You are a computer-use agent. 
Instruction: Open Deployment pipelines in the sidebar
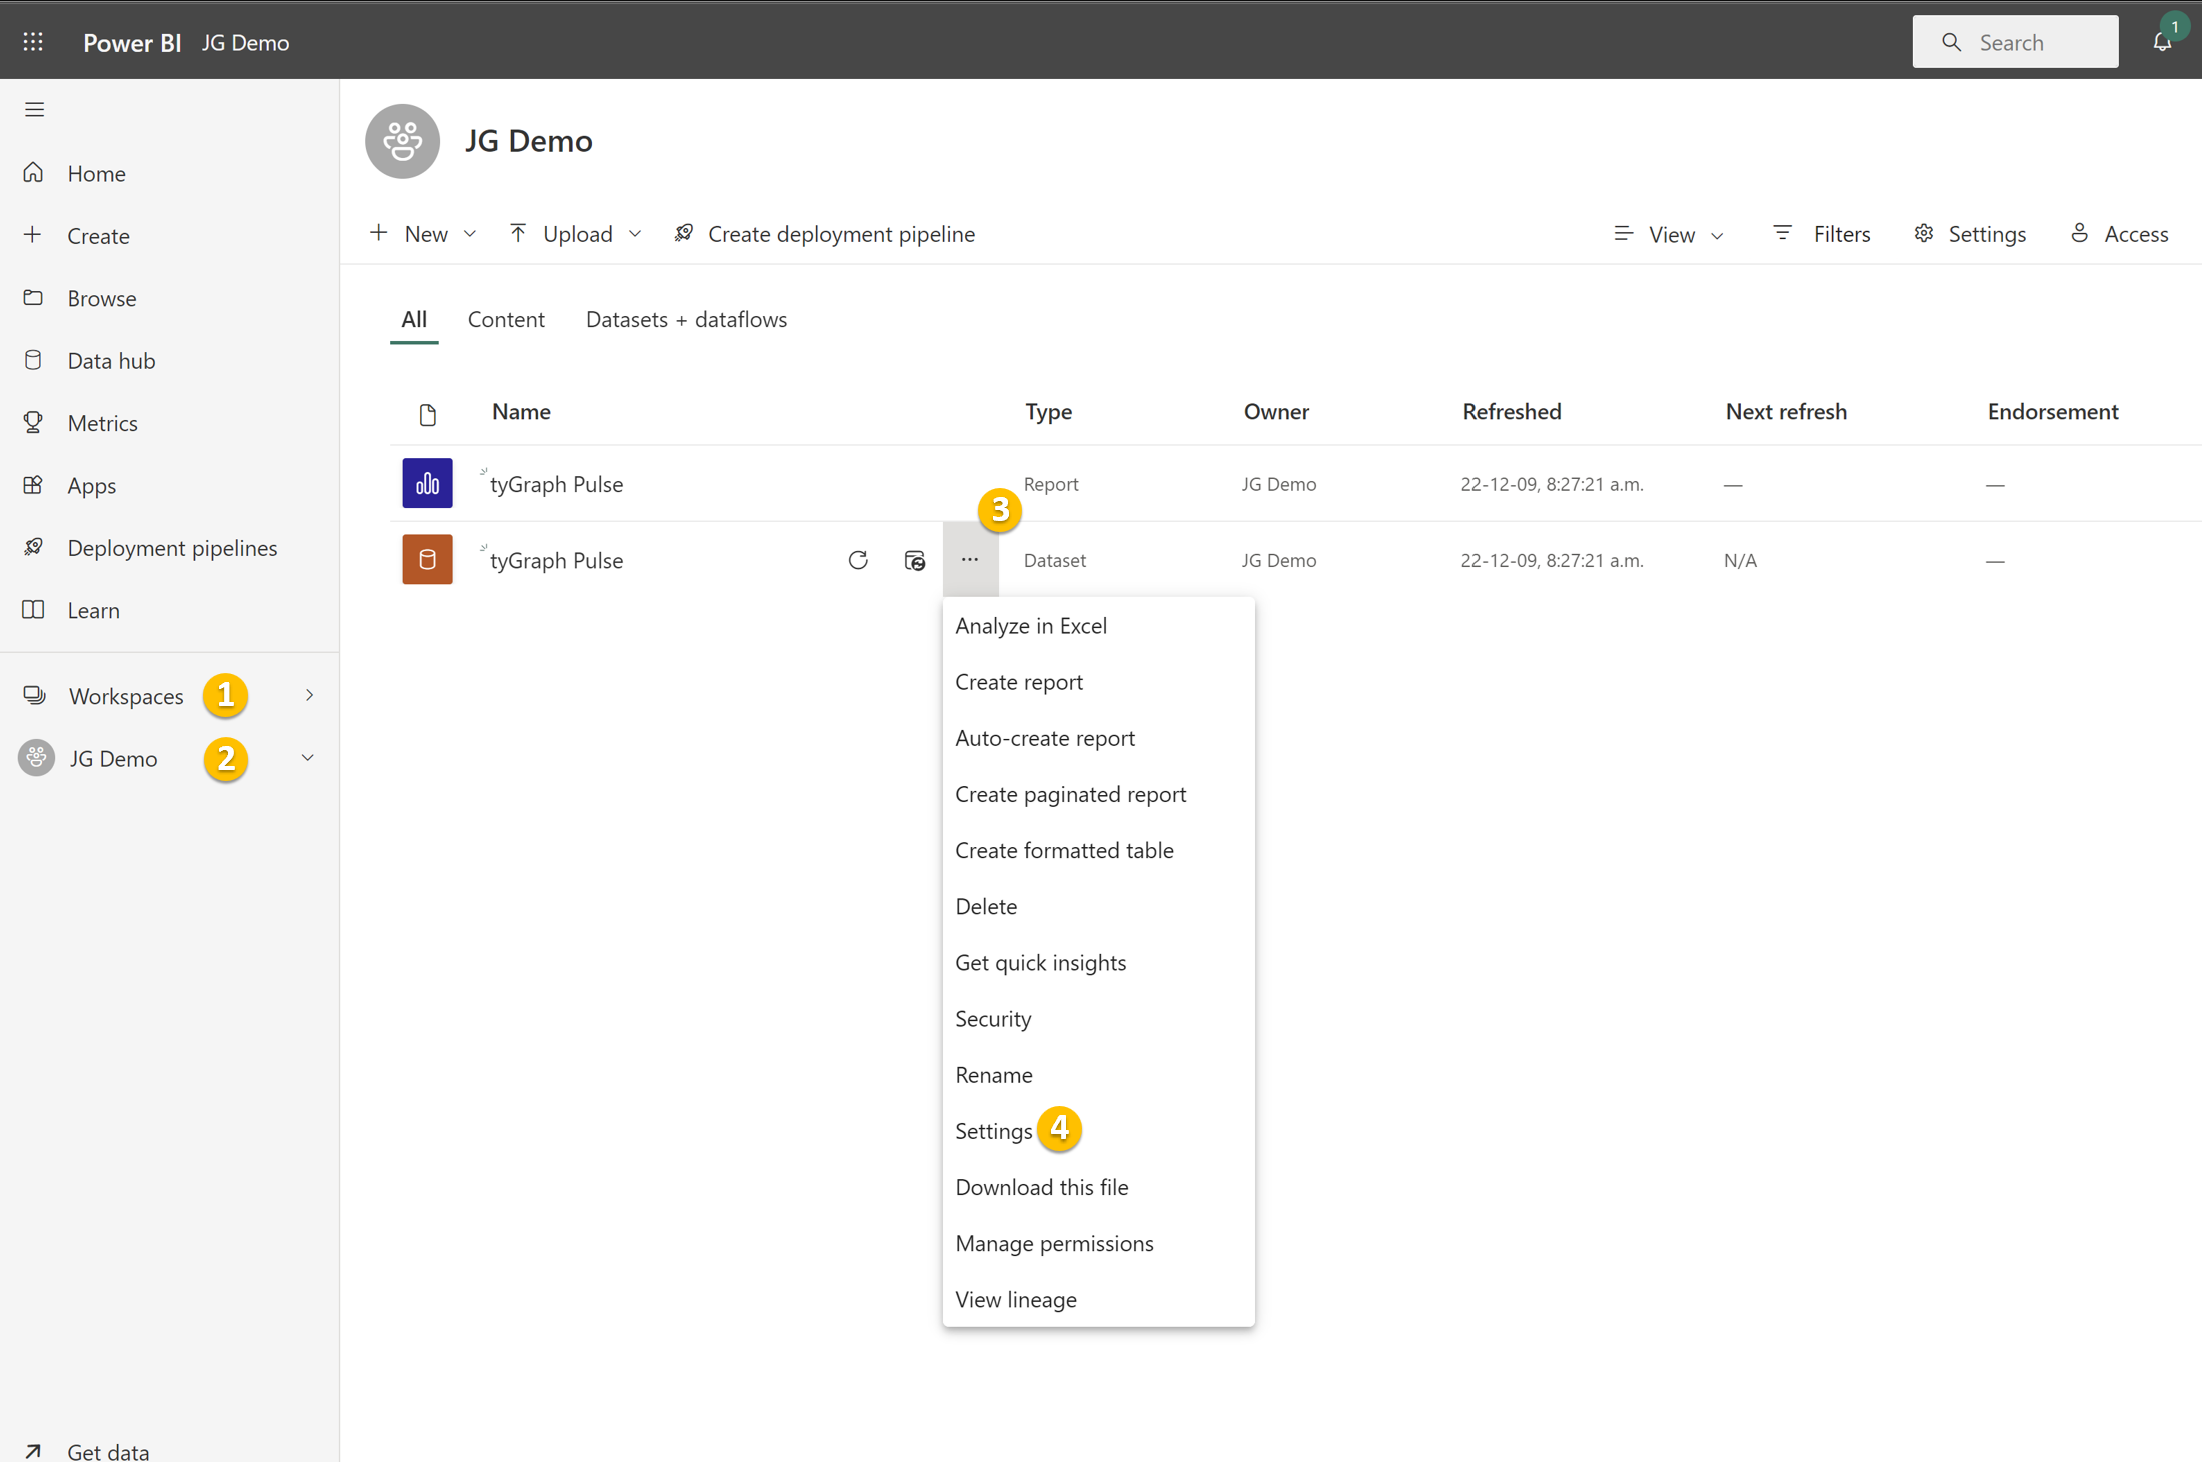(x=172, y=548)
